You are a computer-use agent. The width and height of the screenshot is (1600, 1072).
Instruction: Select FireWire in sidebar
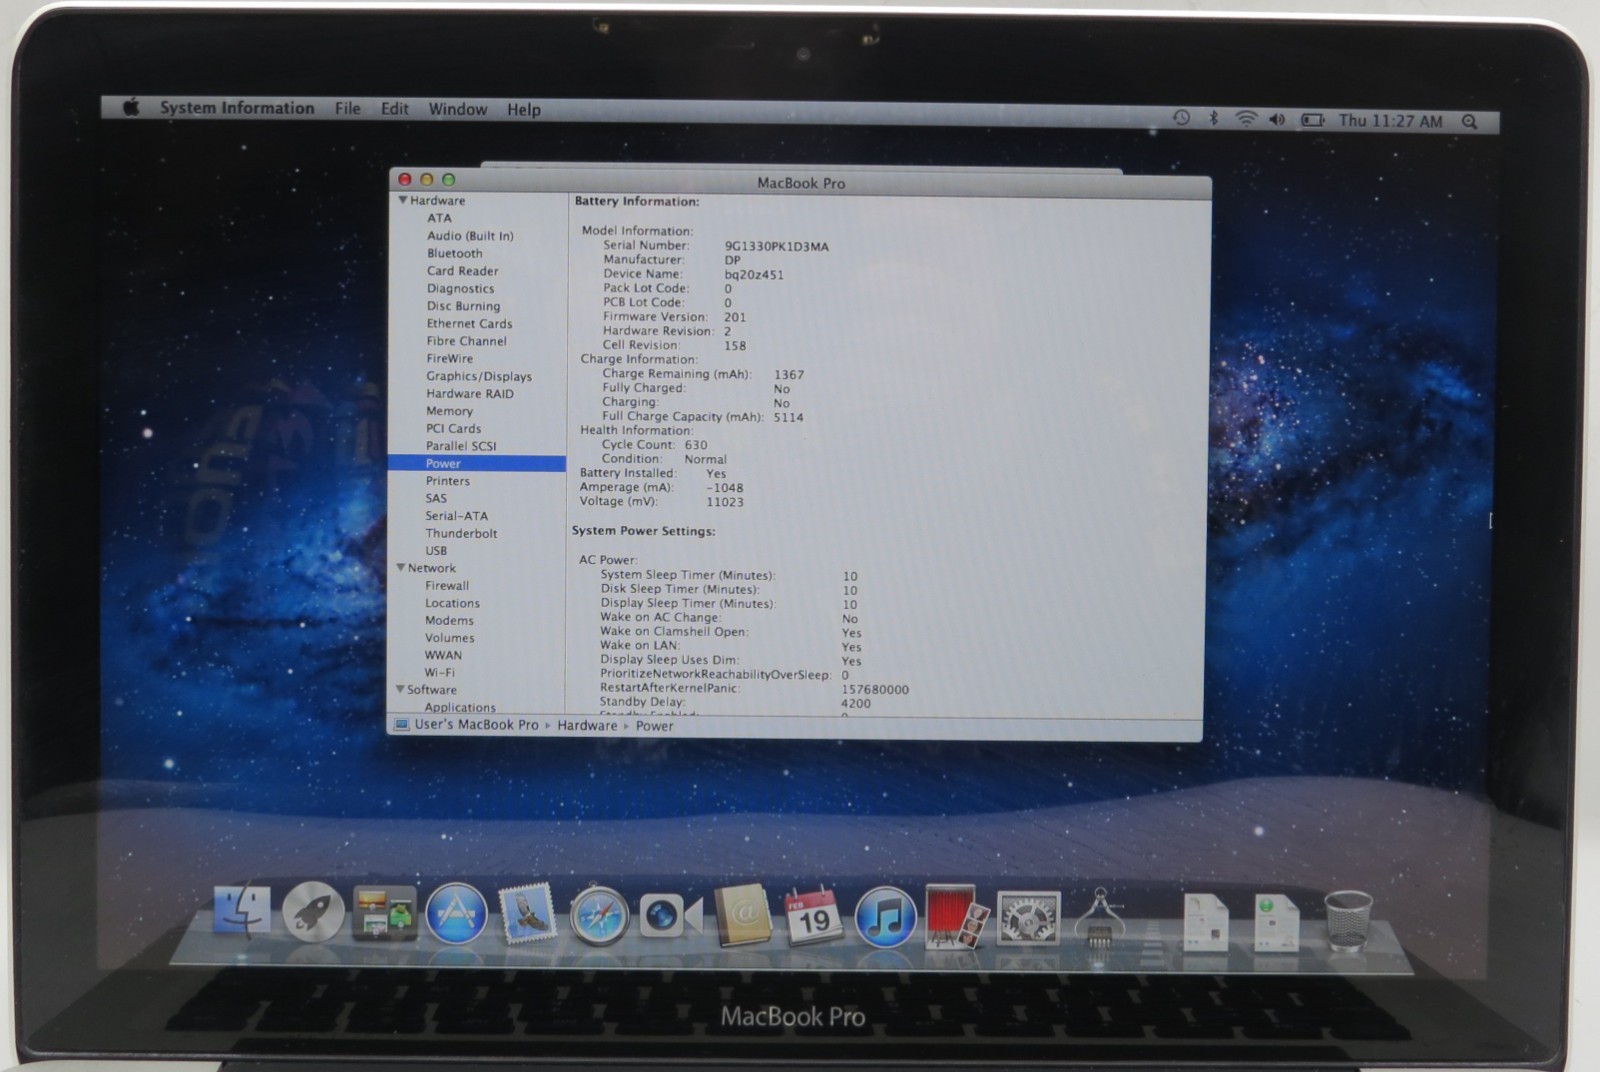coord(450,358)
